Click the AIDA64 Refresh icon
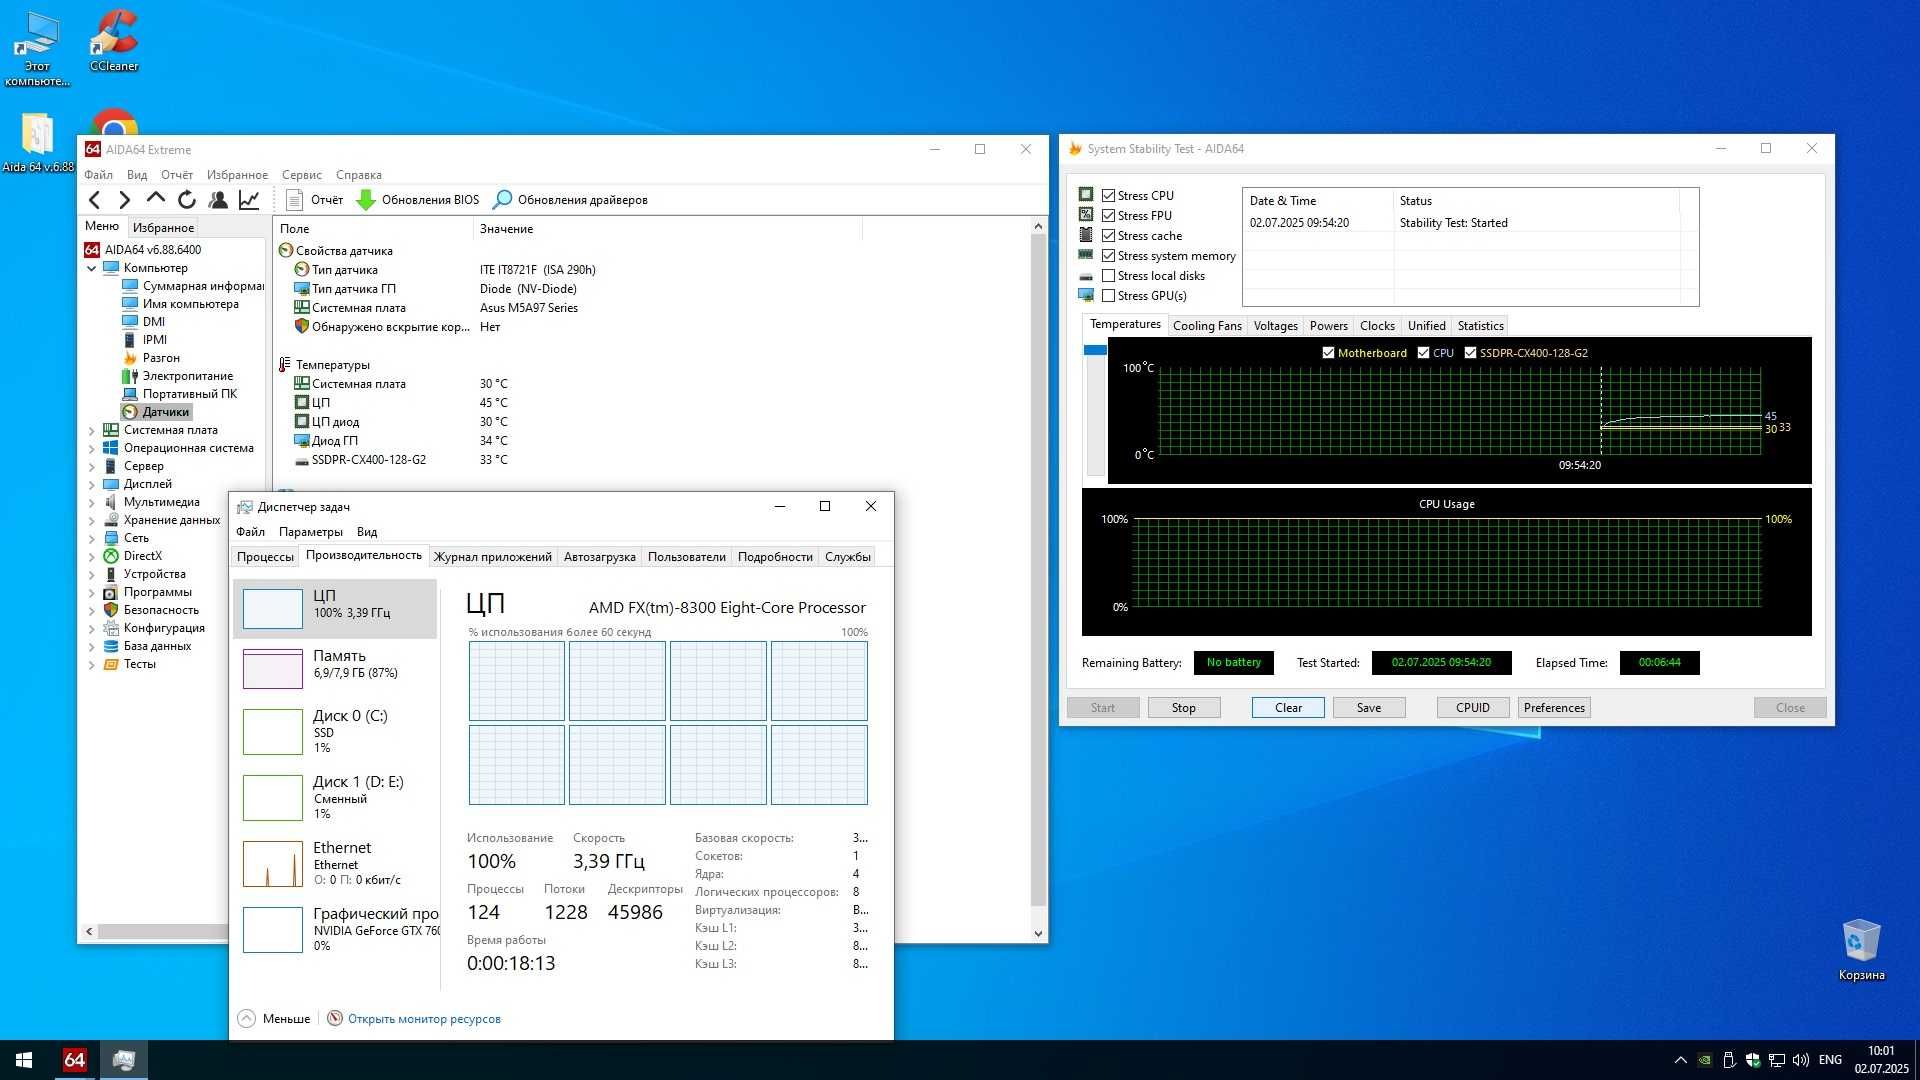 click(x=187, y=200)
